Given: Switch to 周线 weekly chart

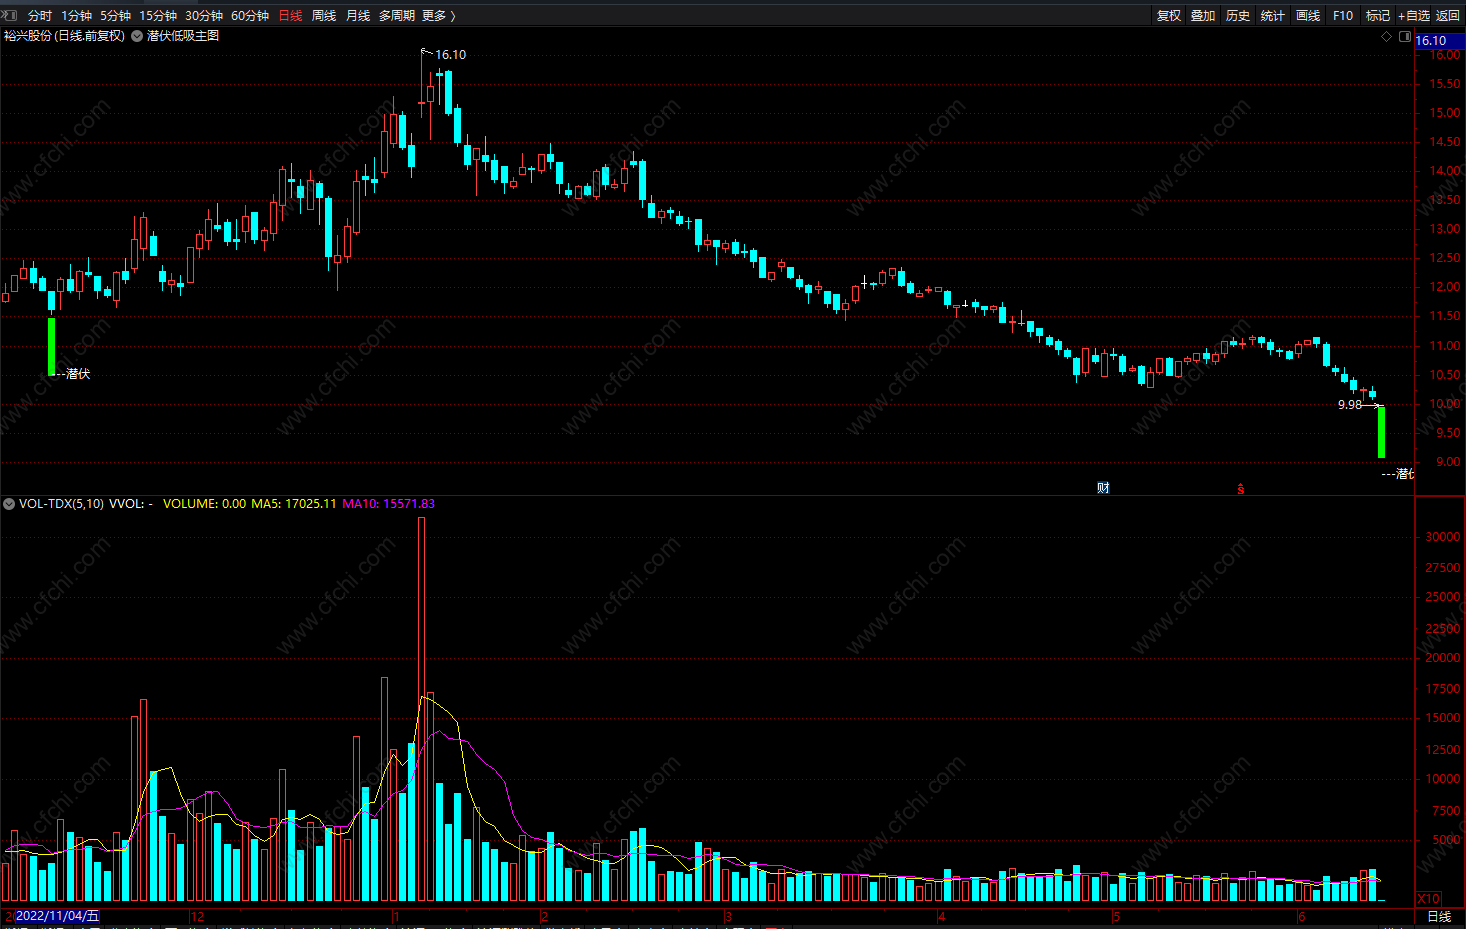Looking at the screenshot, I should 324,15.
